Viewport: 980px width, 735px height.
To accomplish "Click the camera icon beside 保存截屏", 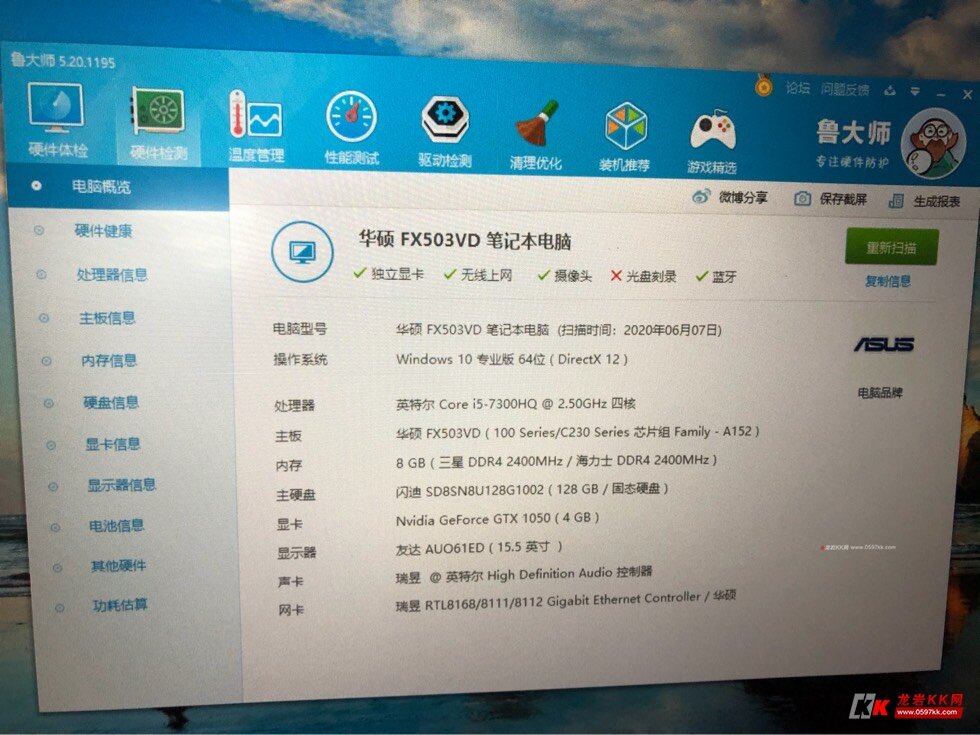I will pos(802,199).
